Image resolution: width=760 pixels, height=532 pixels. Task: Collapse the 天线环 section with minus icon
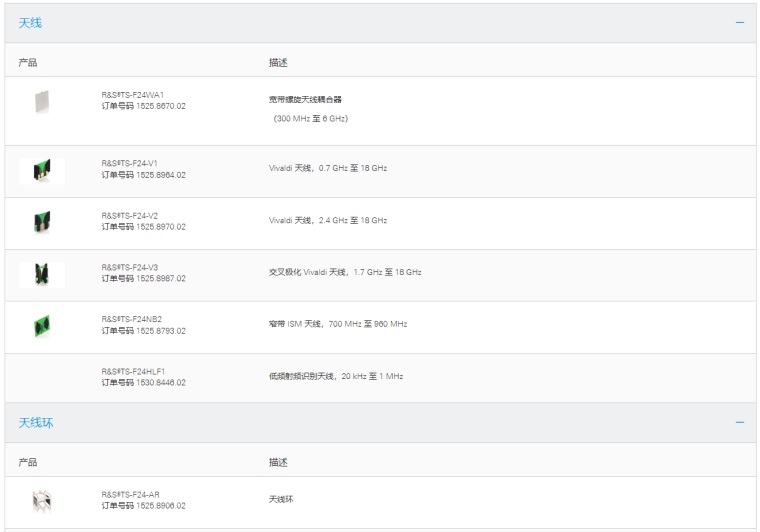coord(739,423)
